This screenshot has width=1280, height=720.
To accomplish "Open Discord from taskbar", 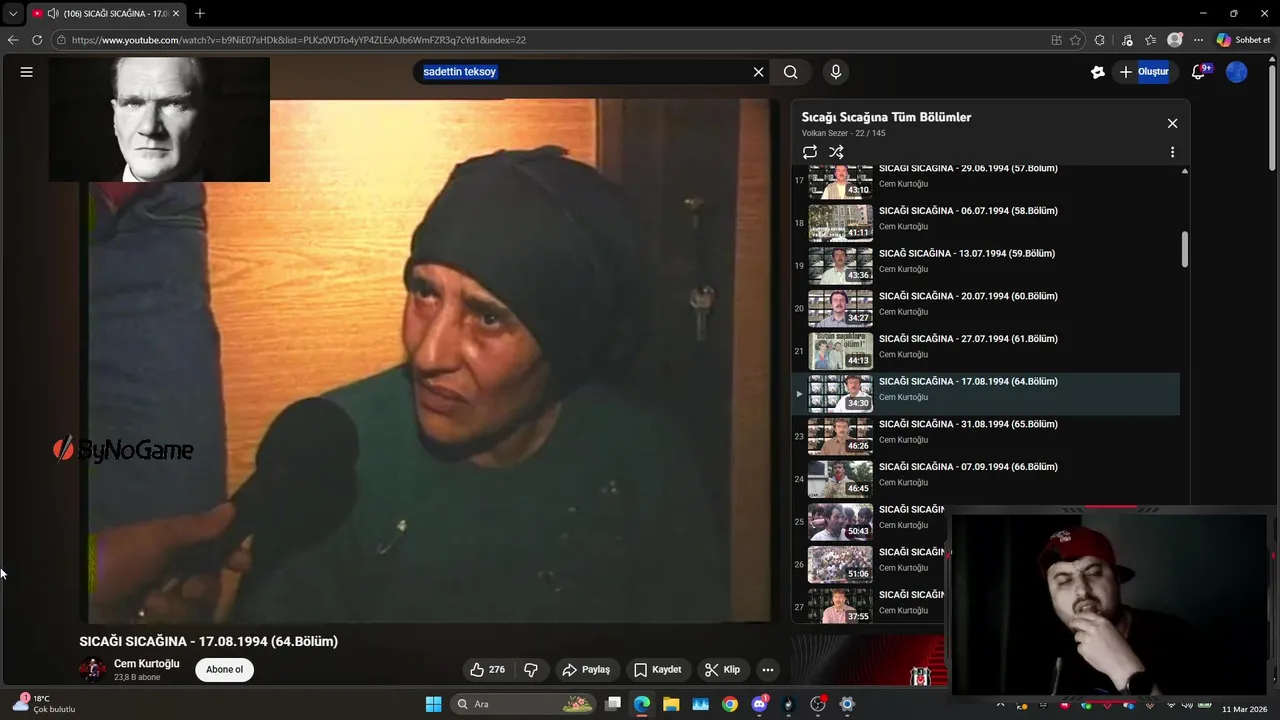I will pyautogui.click(x=759, y=704).
